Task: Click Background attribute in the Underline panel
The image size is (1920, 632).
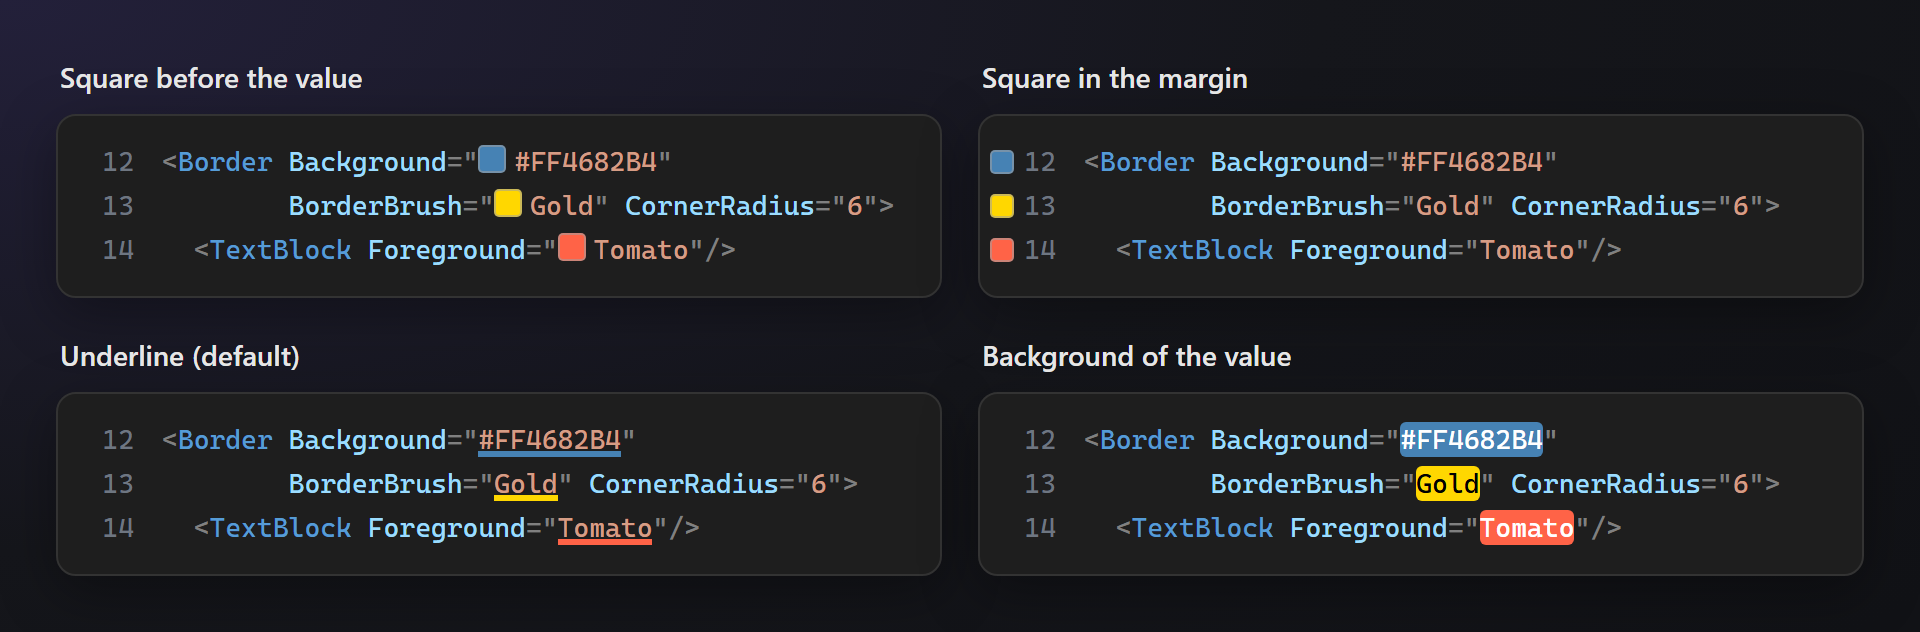Action: pos(368,440)
